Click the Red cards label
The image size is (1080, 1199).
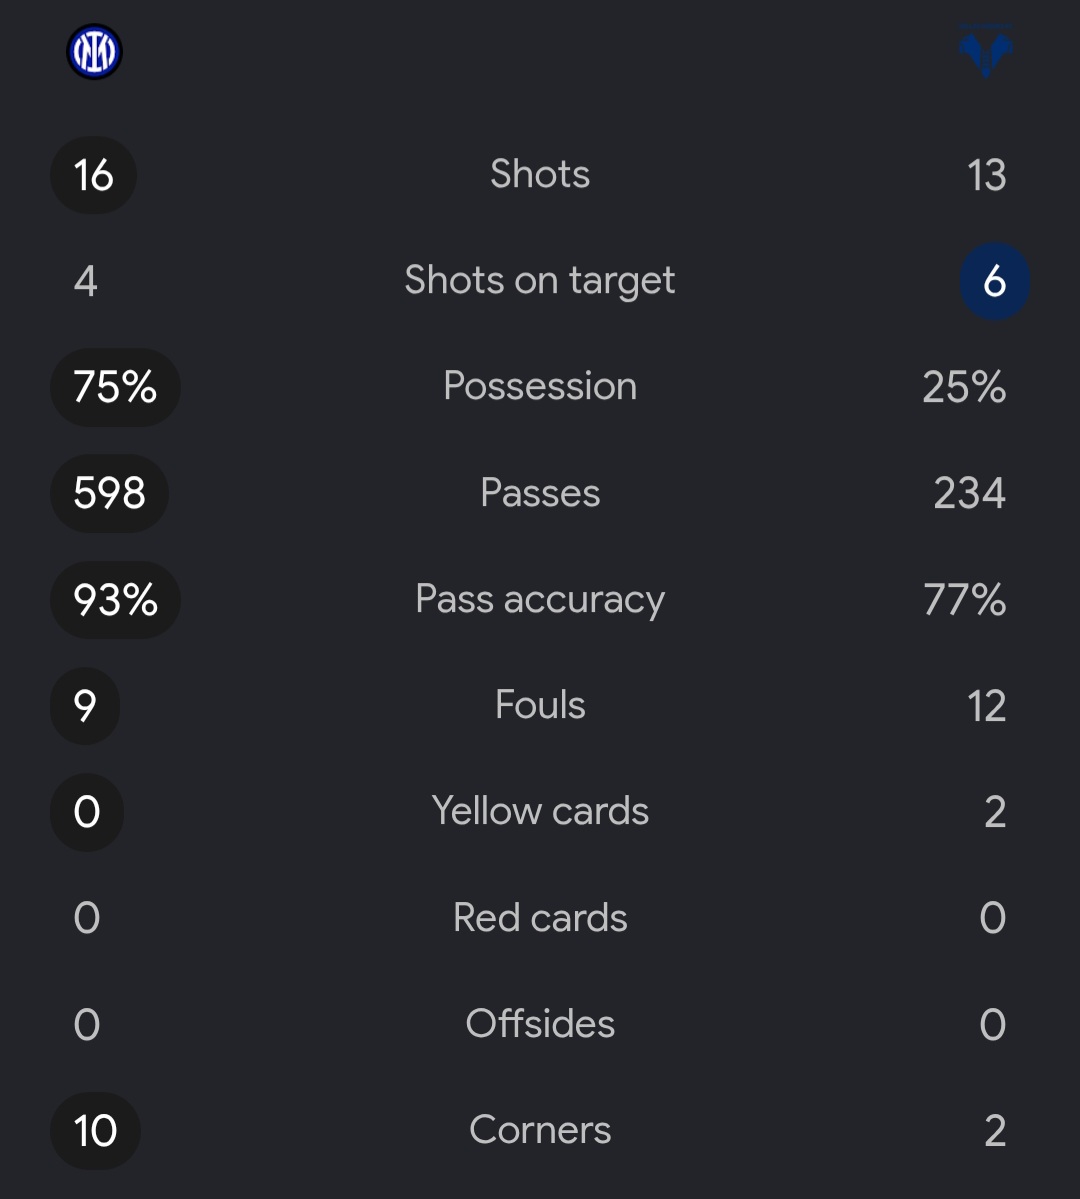pos(540,917)
